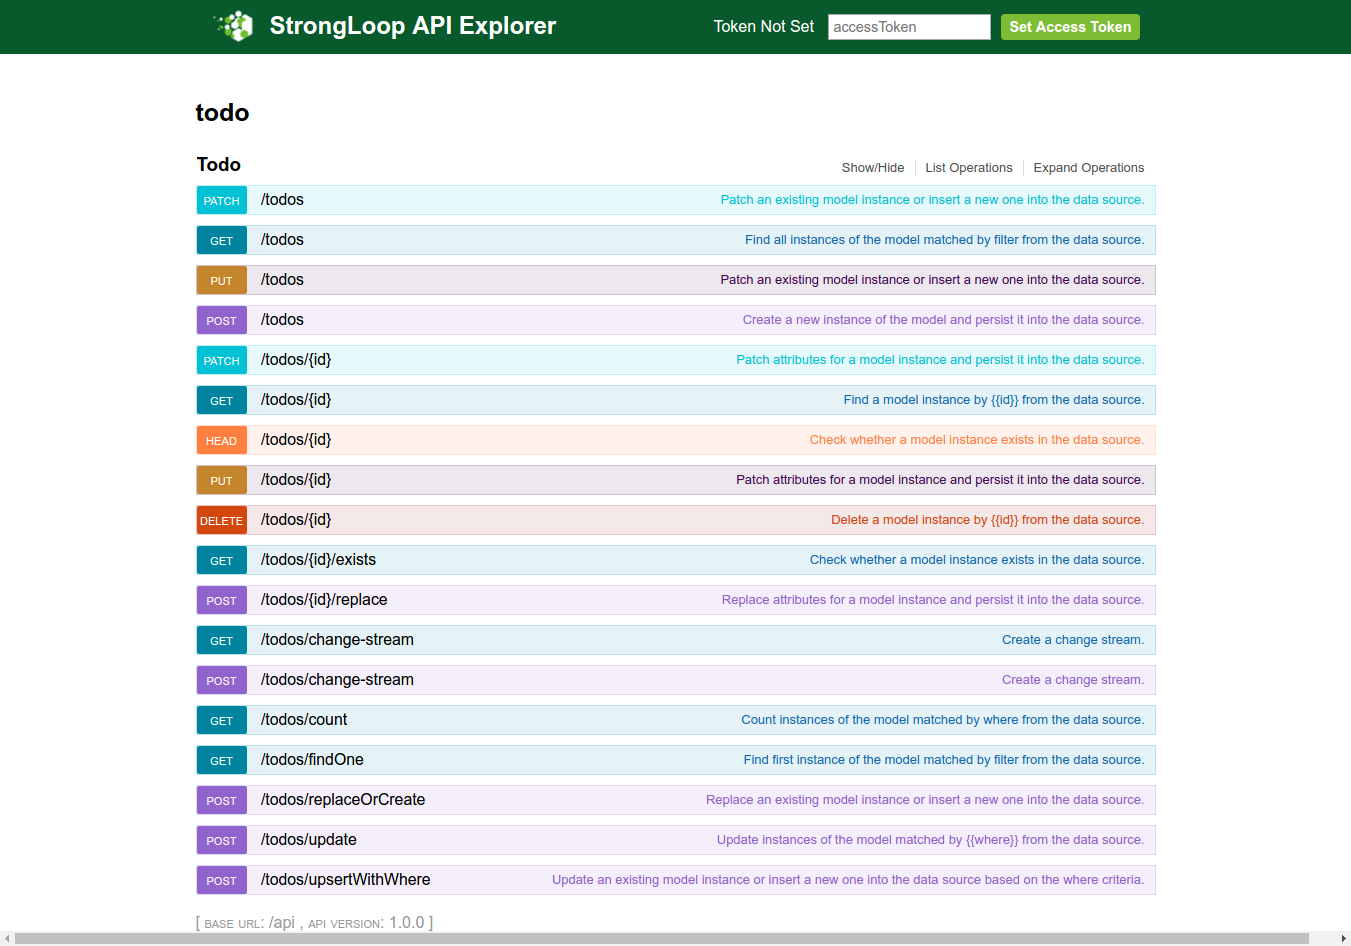Click the POST badge for /todos/update

point(221,841)
